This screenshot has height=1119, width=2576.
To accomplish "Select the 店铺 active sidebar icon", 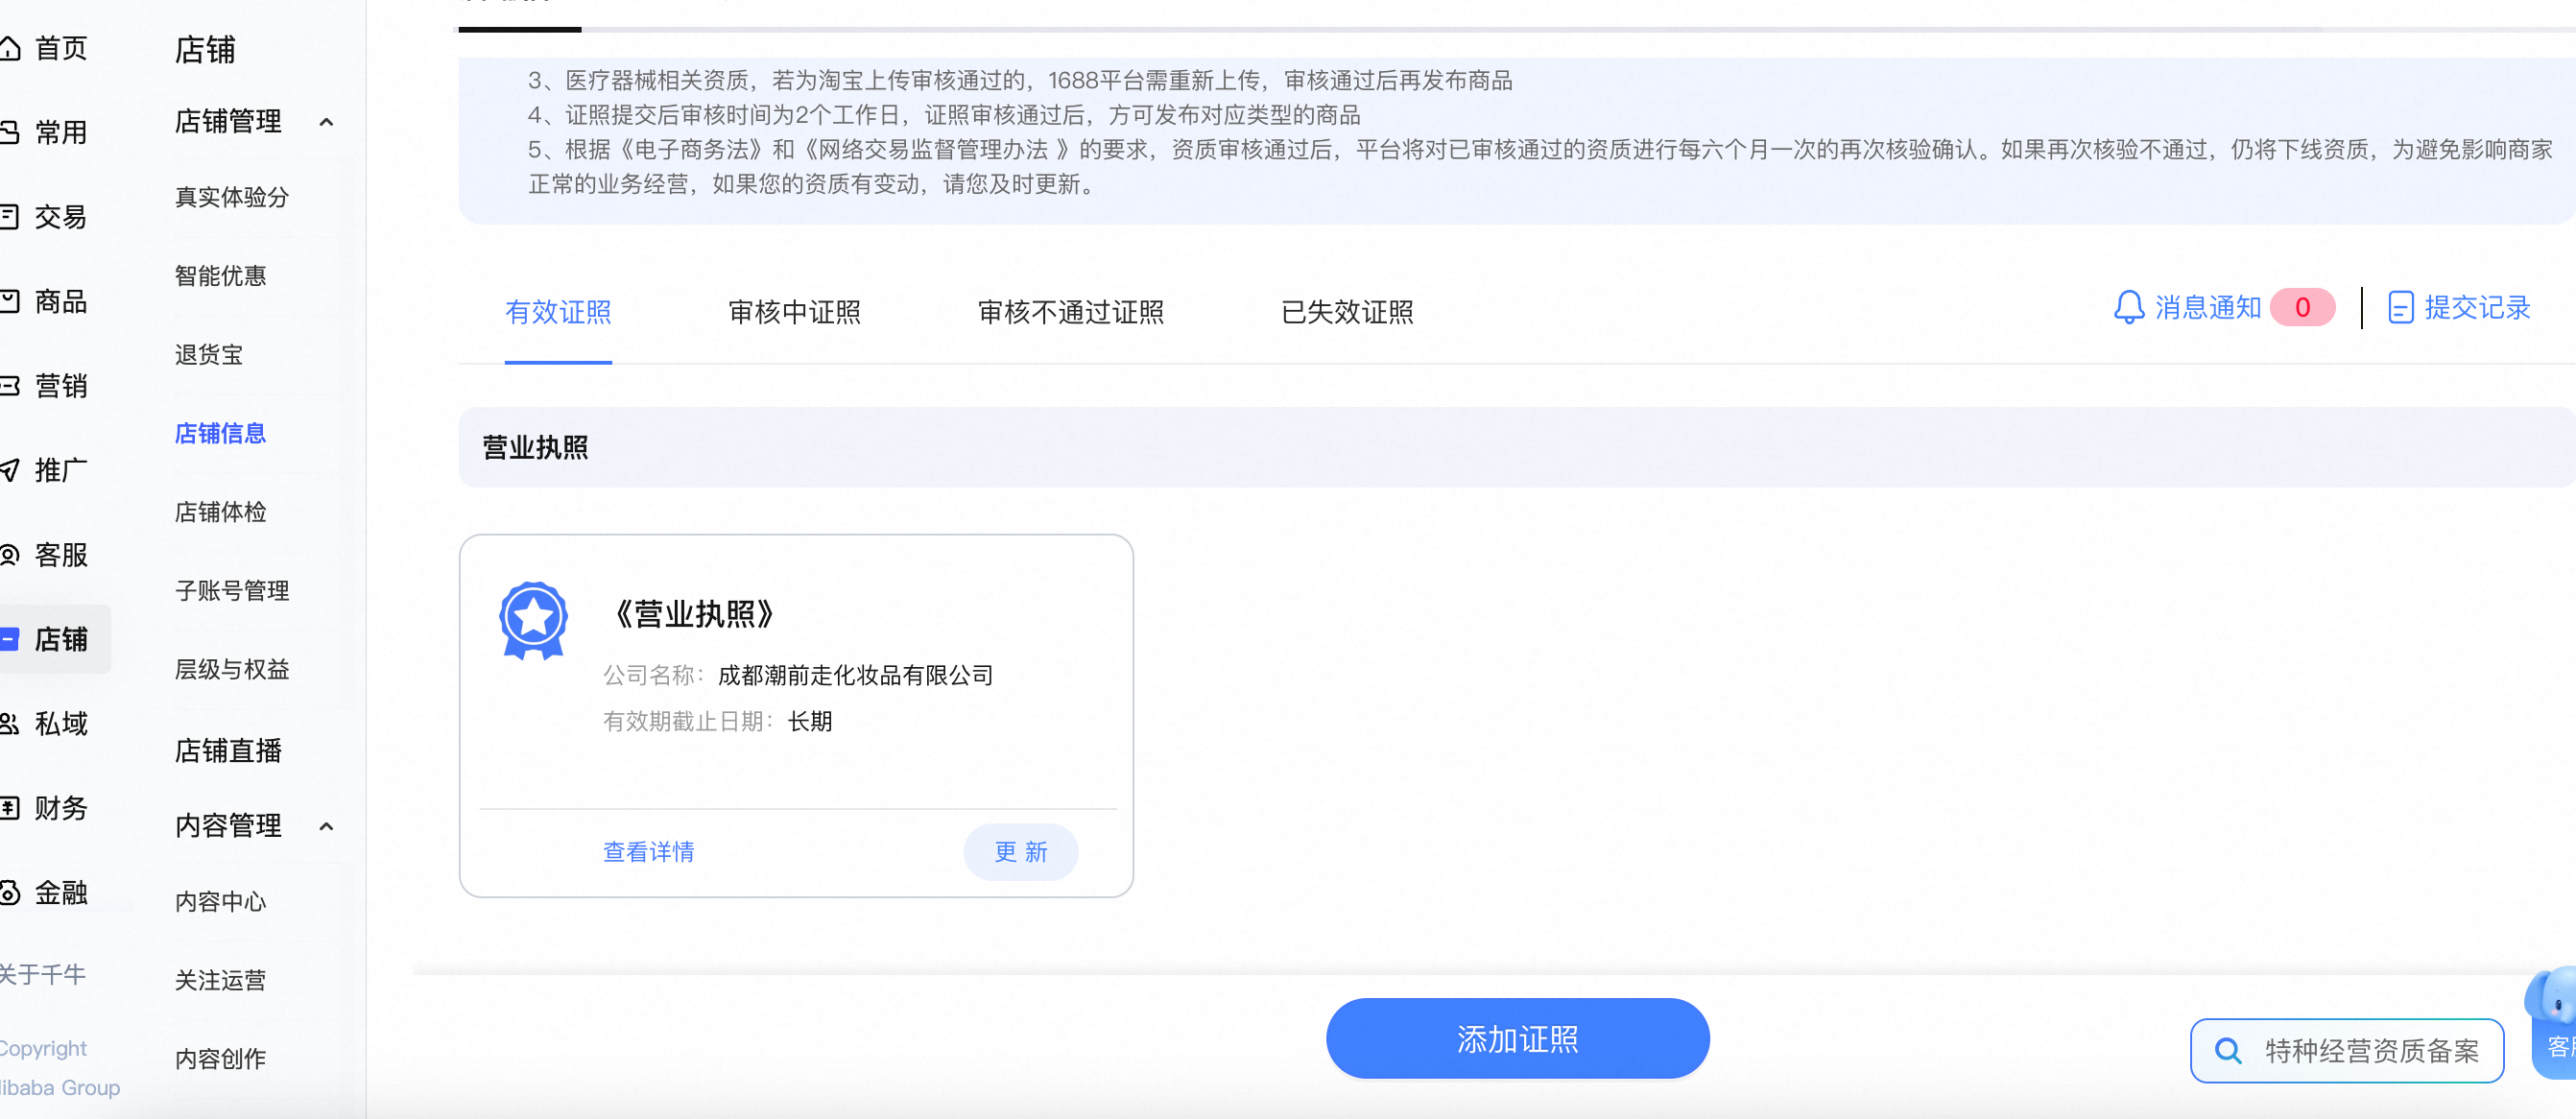I will pos(10,639).
